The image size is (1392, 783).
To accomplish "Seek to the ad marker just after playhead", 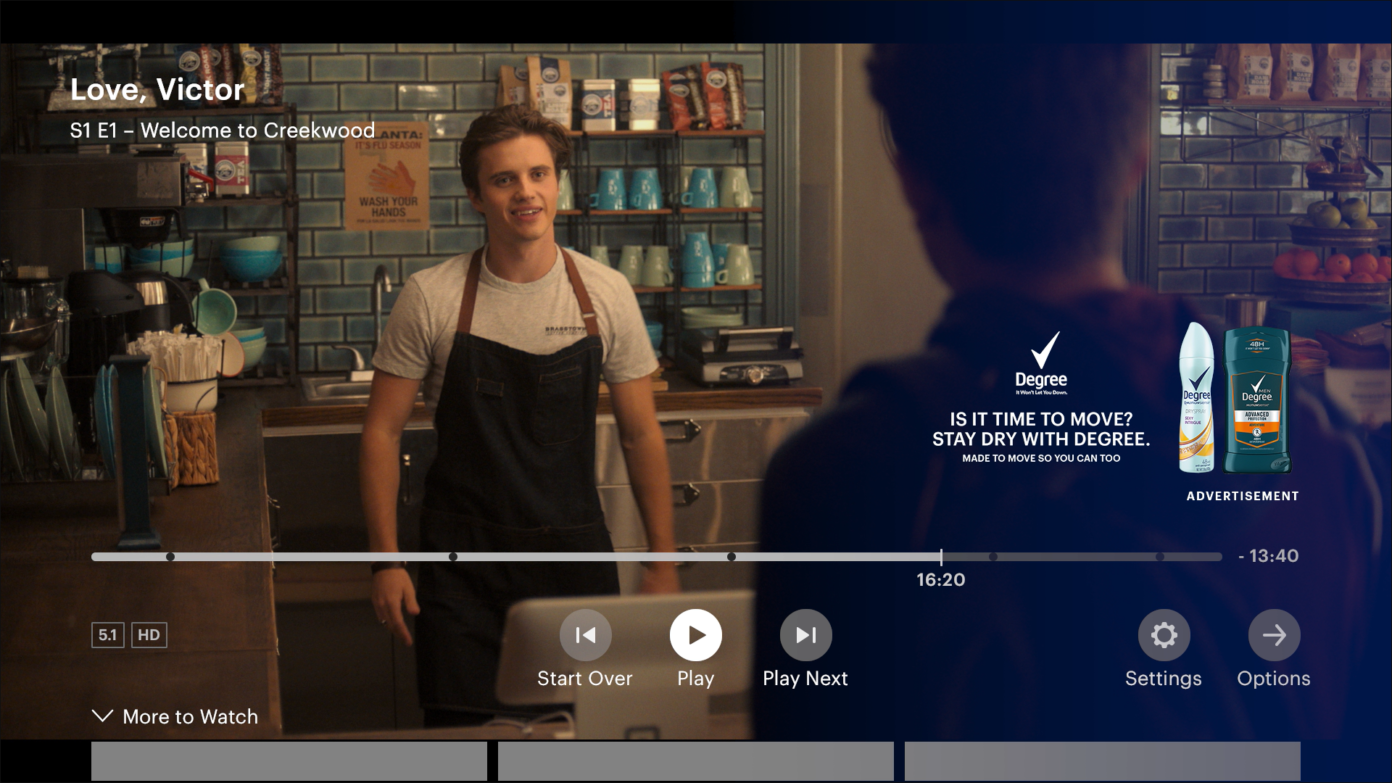I will (993, 557).
